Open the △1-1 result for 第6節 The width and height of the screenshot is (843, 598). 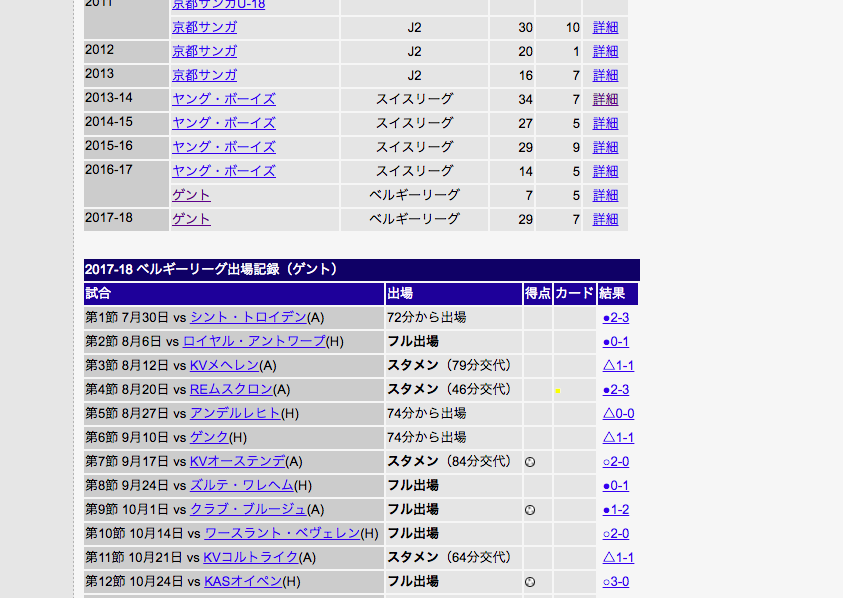[x=618, y=438]
